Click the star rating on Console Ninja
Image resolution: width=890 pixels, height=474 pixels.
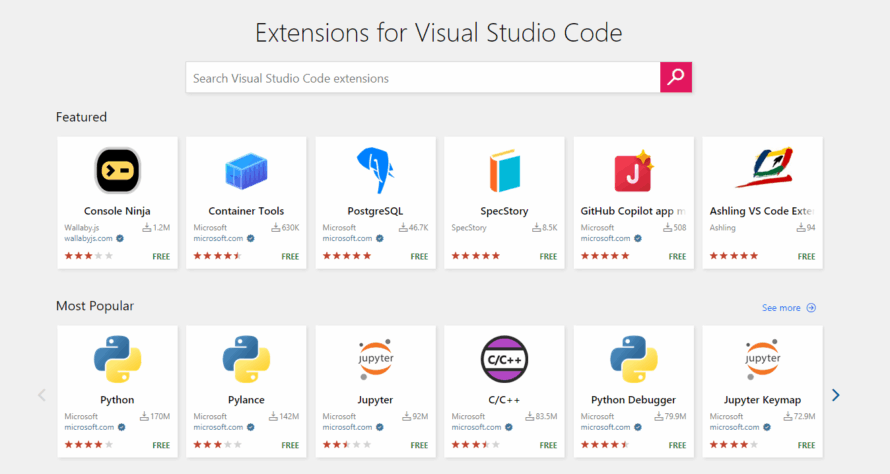[89, 256]
